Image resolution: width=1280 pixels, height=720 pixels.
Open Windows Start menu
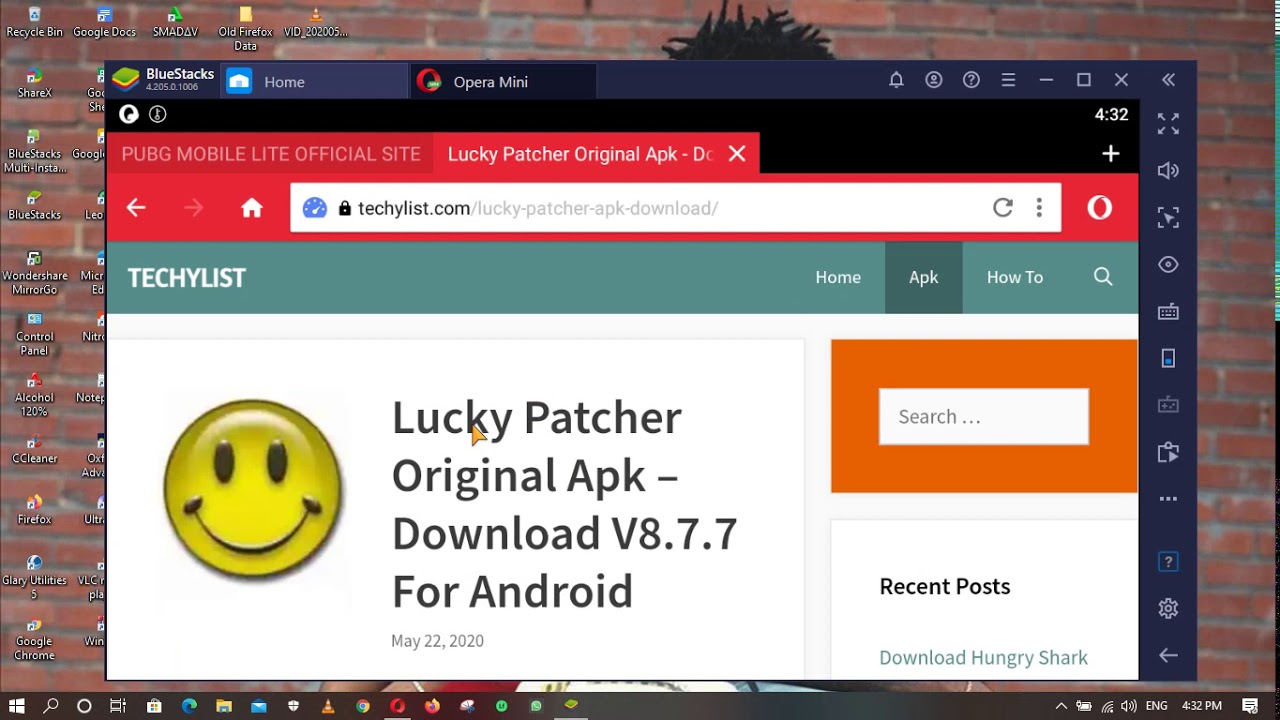pos(18,706)
